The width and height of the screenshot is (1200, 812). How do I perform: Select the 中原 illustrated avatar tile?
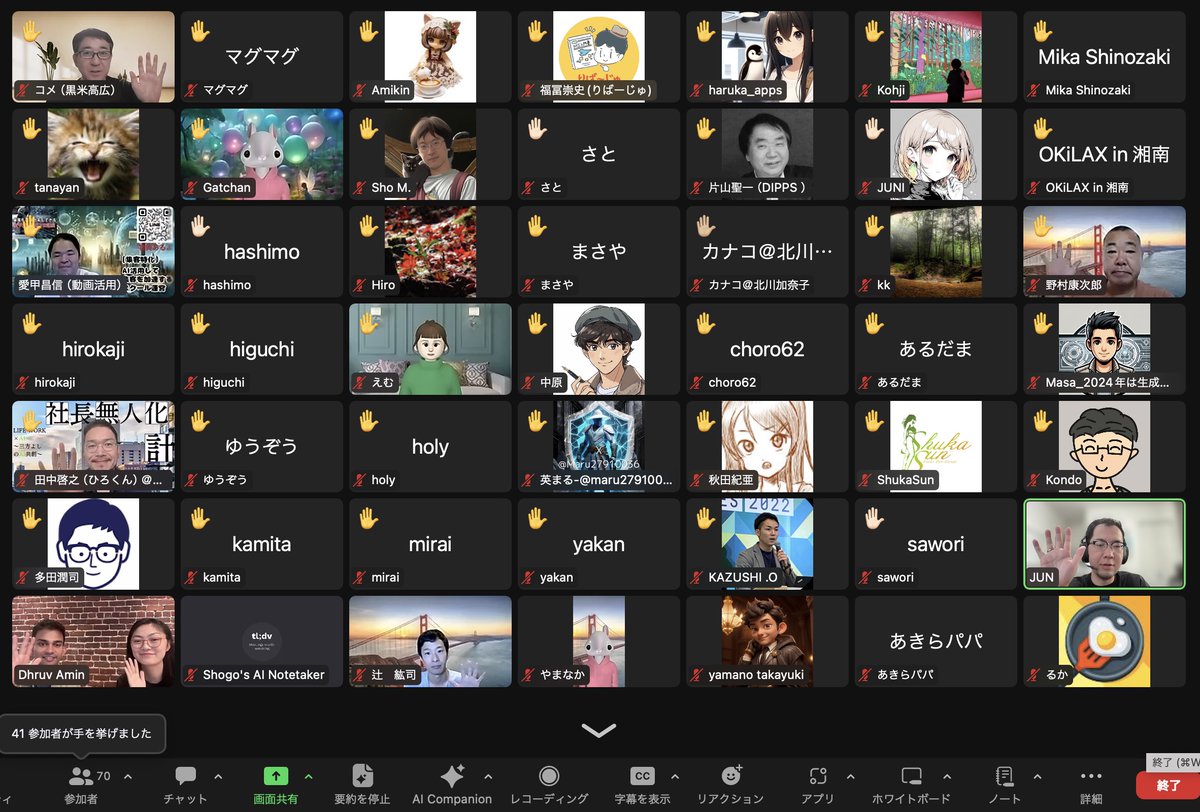pyautogui.click(x=599, y=349)
